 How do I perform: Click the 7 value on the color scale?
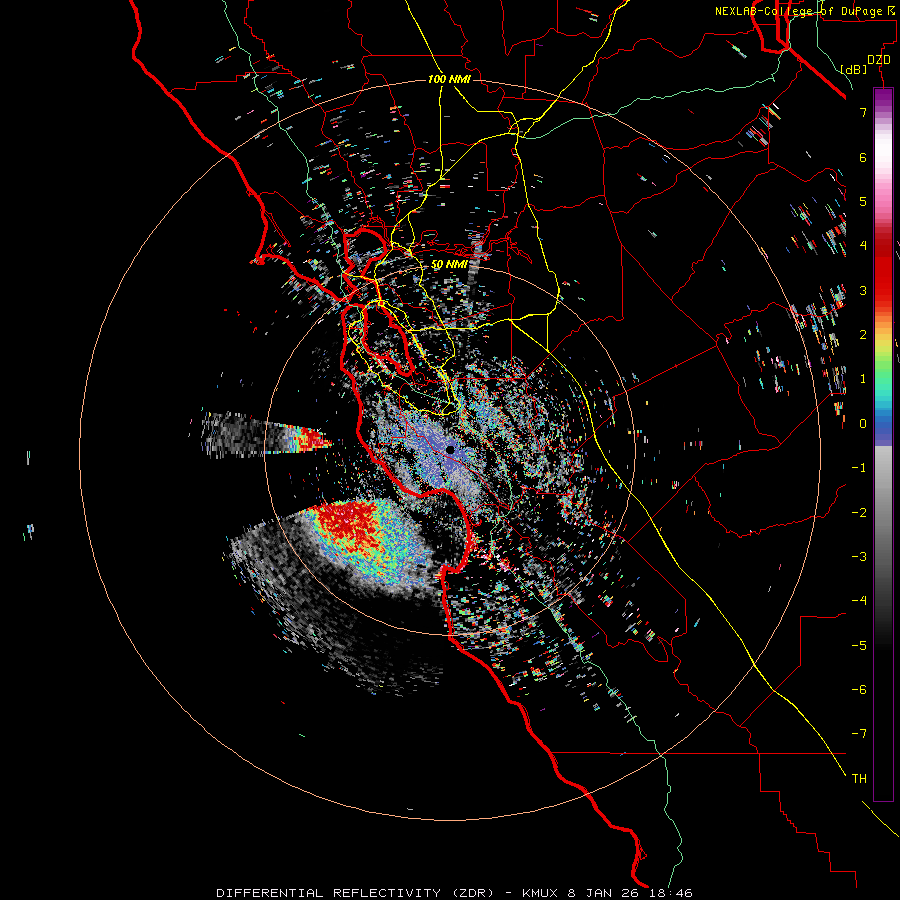863,112
